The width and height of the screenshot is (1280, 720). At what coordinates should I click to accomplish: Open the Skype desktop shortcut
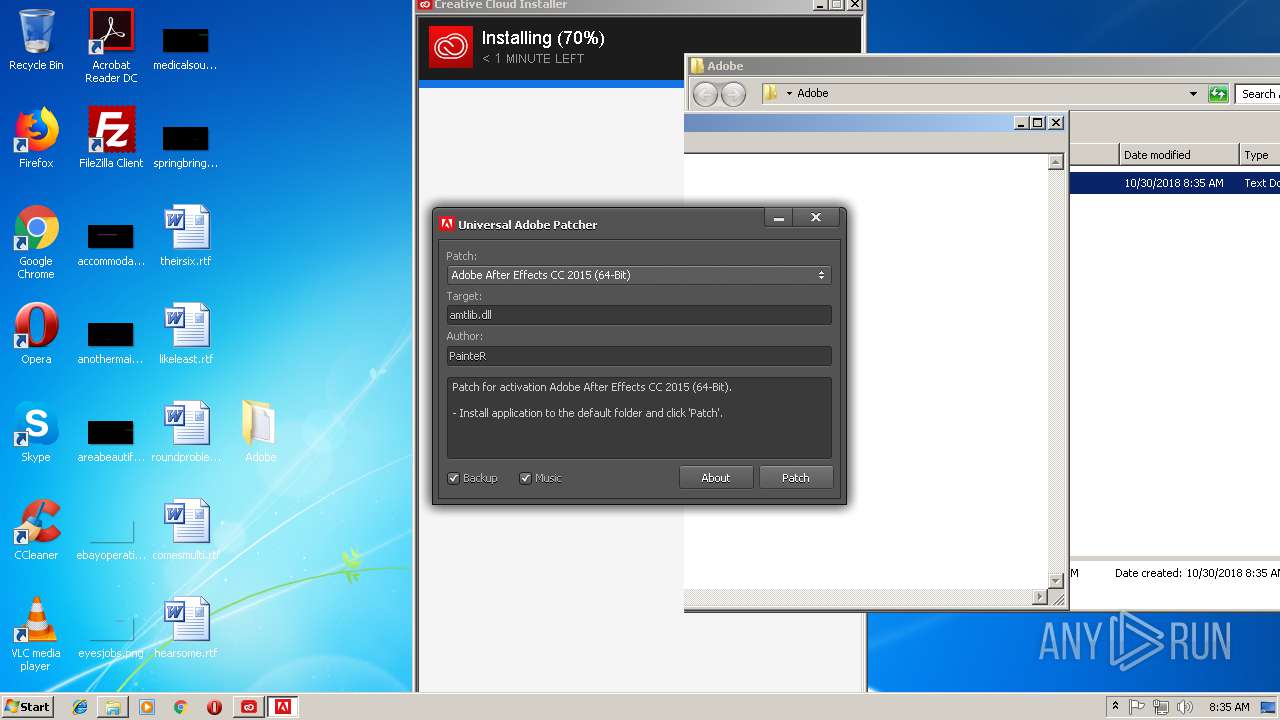coord(36,432)
